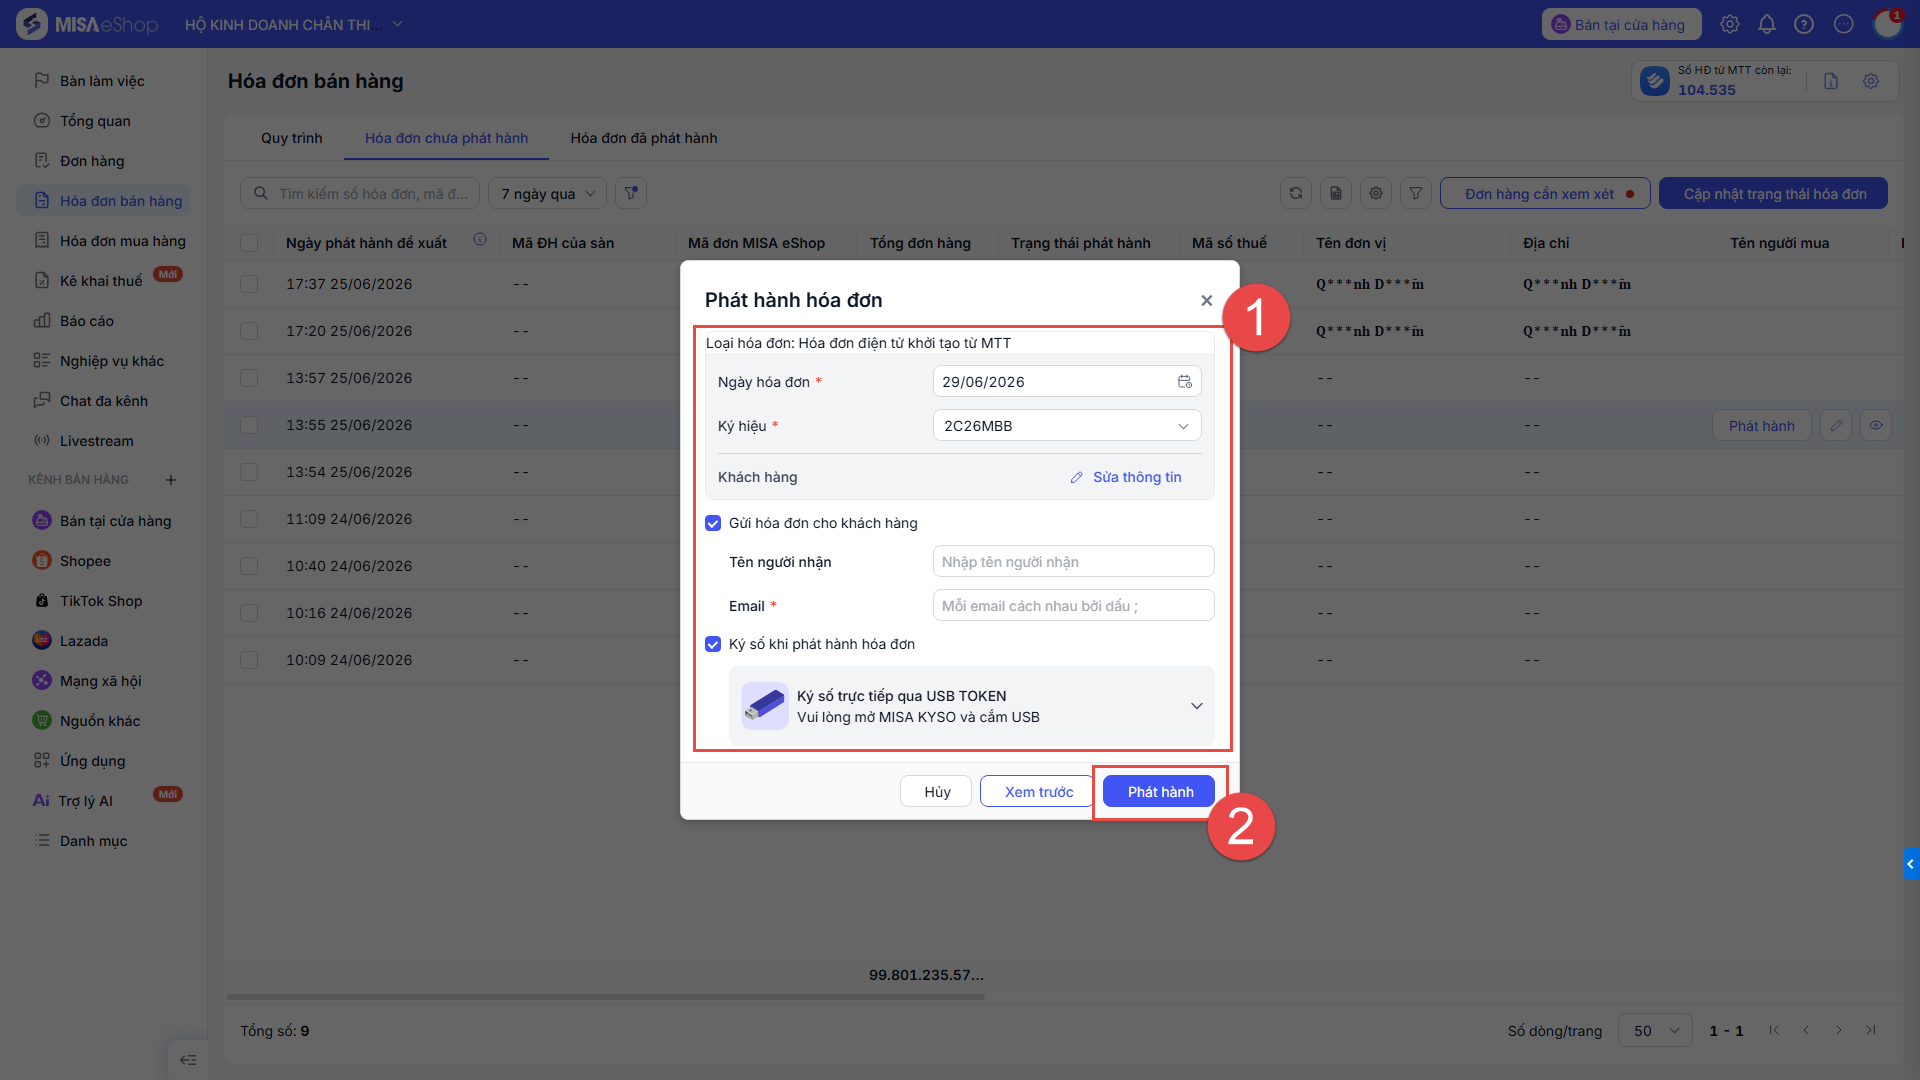Viewport: 1920px width, 1080px height.
Task: Click Hủy to cancel the dialog
Action: [937, 791]
